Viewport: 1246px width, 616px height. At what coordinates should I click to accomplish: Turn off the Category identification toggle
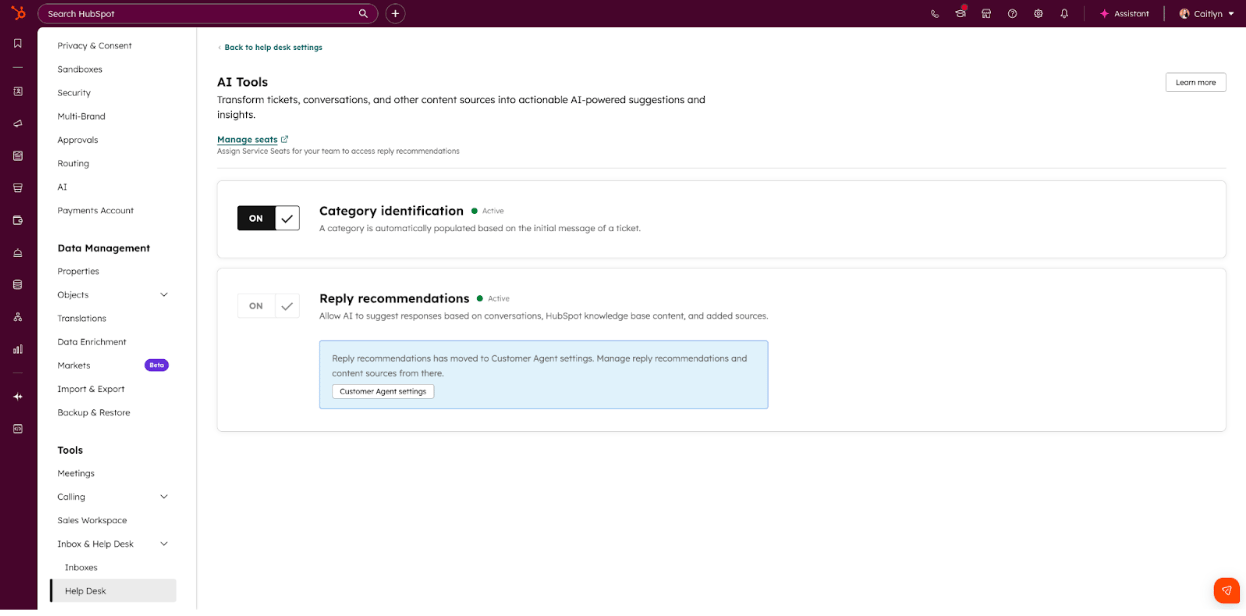pos(268,218)
